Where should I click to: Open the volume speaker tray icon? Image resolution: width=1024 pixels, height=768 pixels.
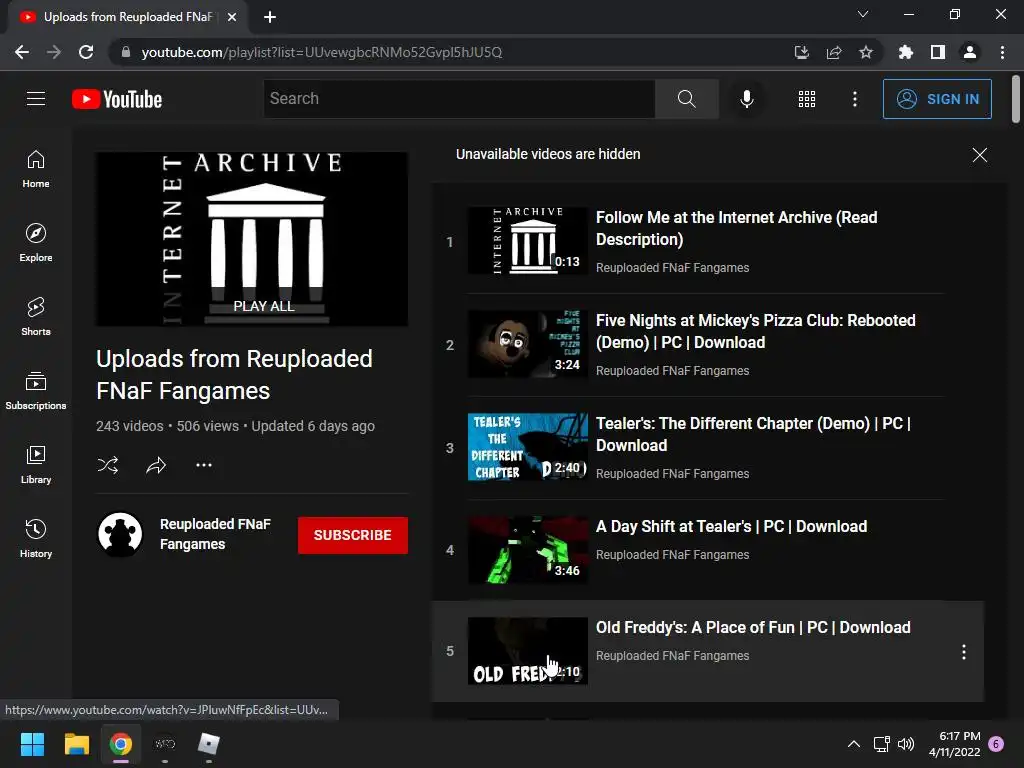click(x=906, y=744)
